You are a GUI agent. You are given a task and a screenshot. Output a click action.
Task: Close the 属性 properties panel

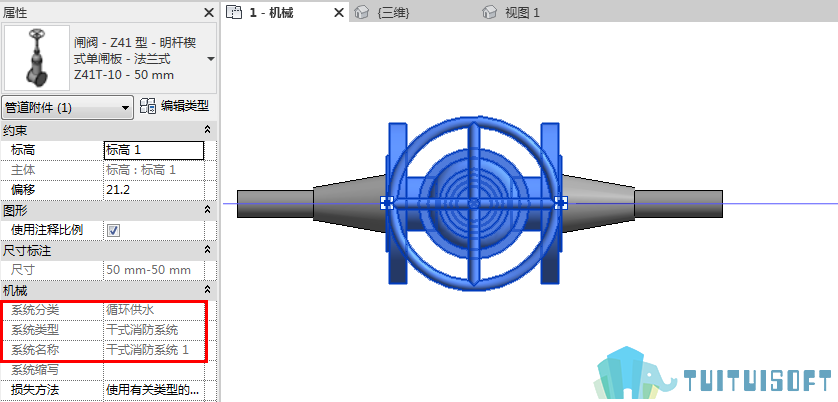[209, 12]
